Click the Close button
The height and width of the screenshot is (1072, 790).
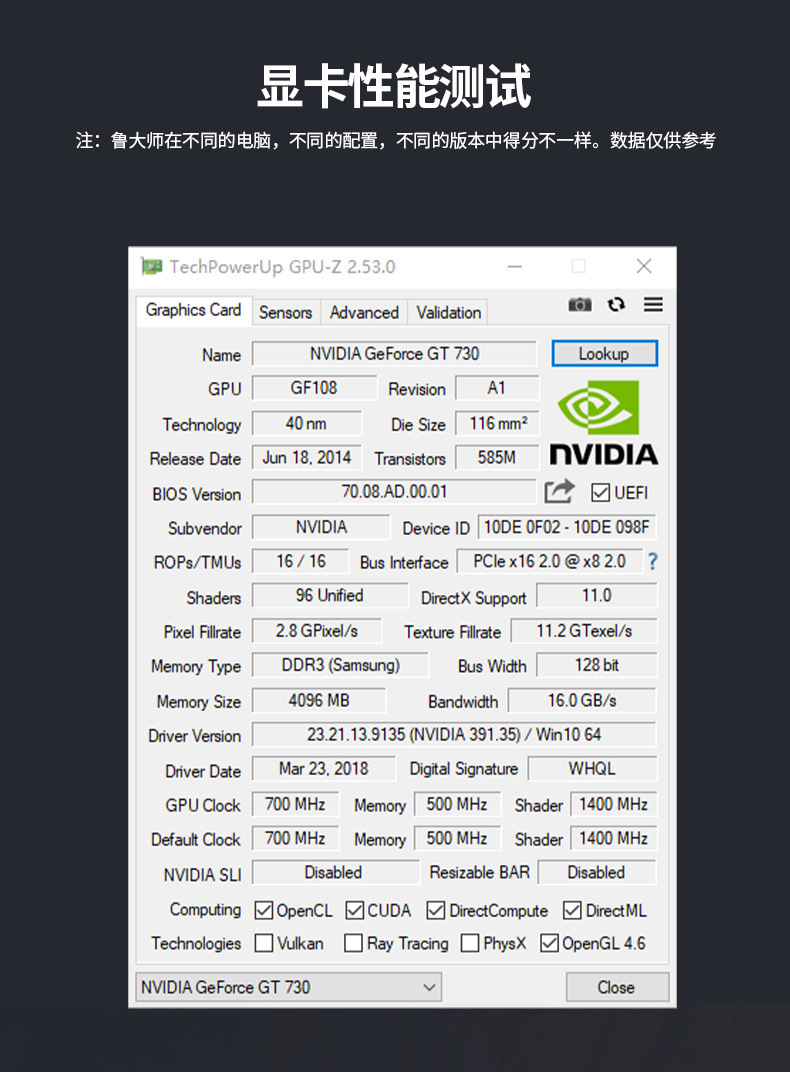click(x=616, y=987)
